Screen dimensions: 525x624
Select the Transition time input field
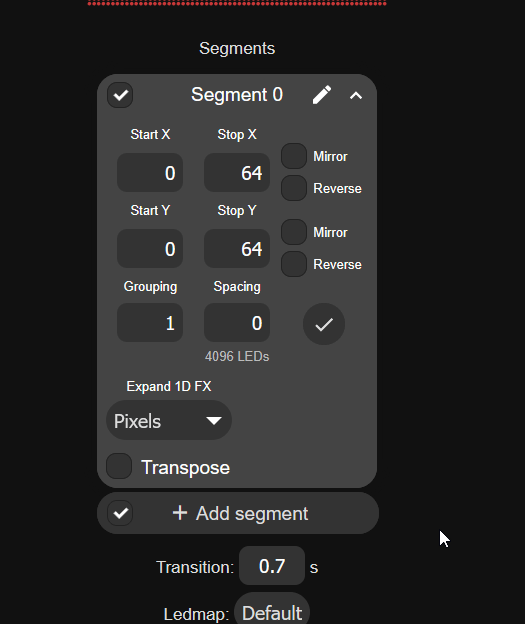[x=272, y=566]
